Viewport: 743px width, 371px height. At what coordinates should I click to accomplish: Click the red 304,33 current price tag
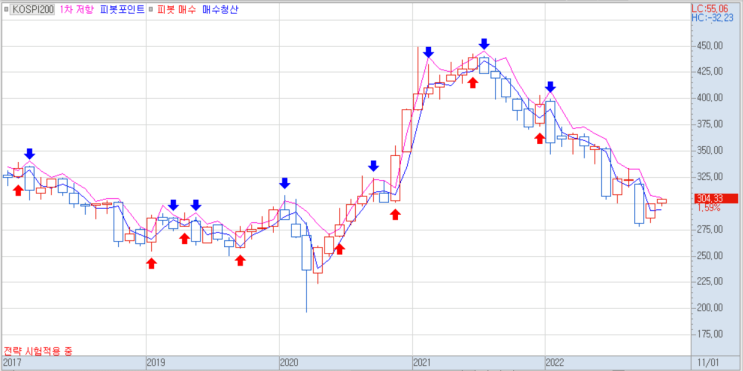[x=716, y=199]
